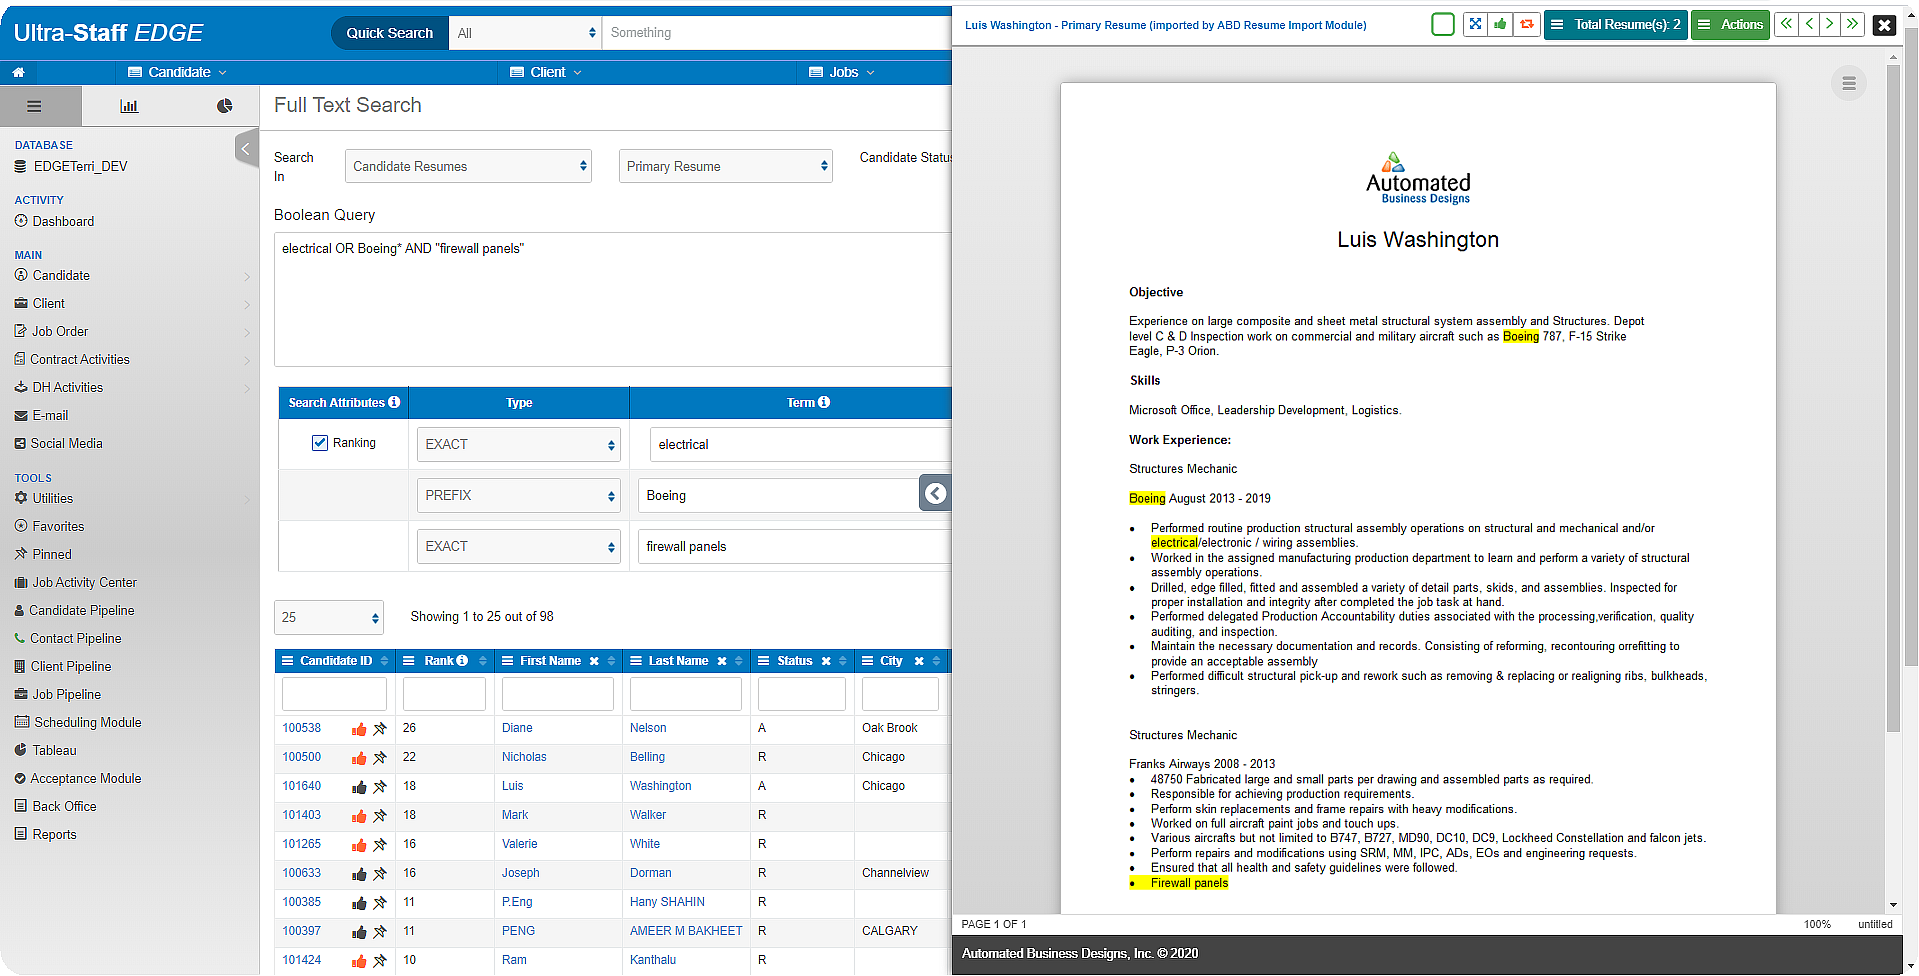1919x976 pixels.
Task: Open candidate record 100538
Action: pyautogui.click(x=302, y=728)
